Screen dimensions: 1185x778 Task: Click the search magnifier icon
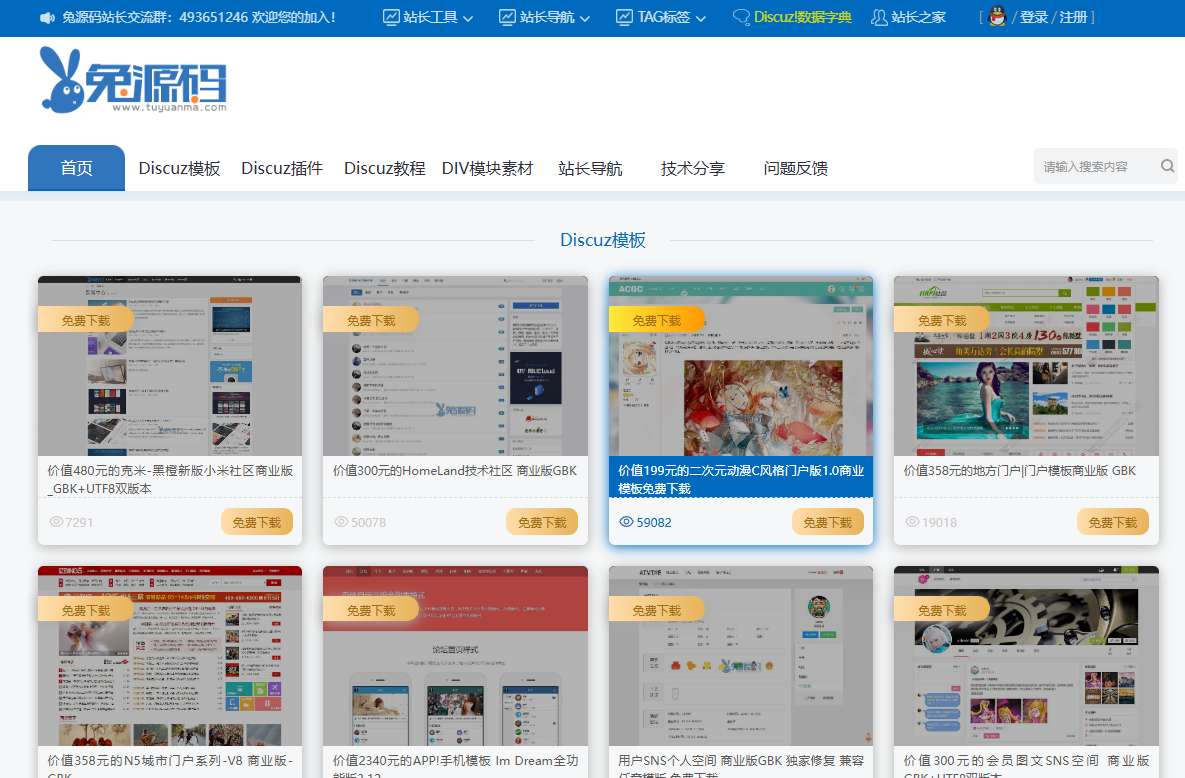1167,166
